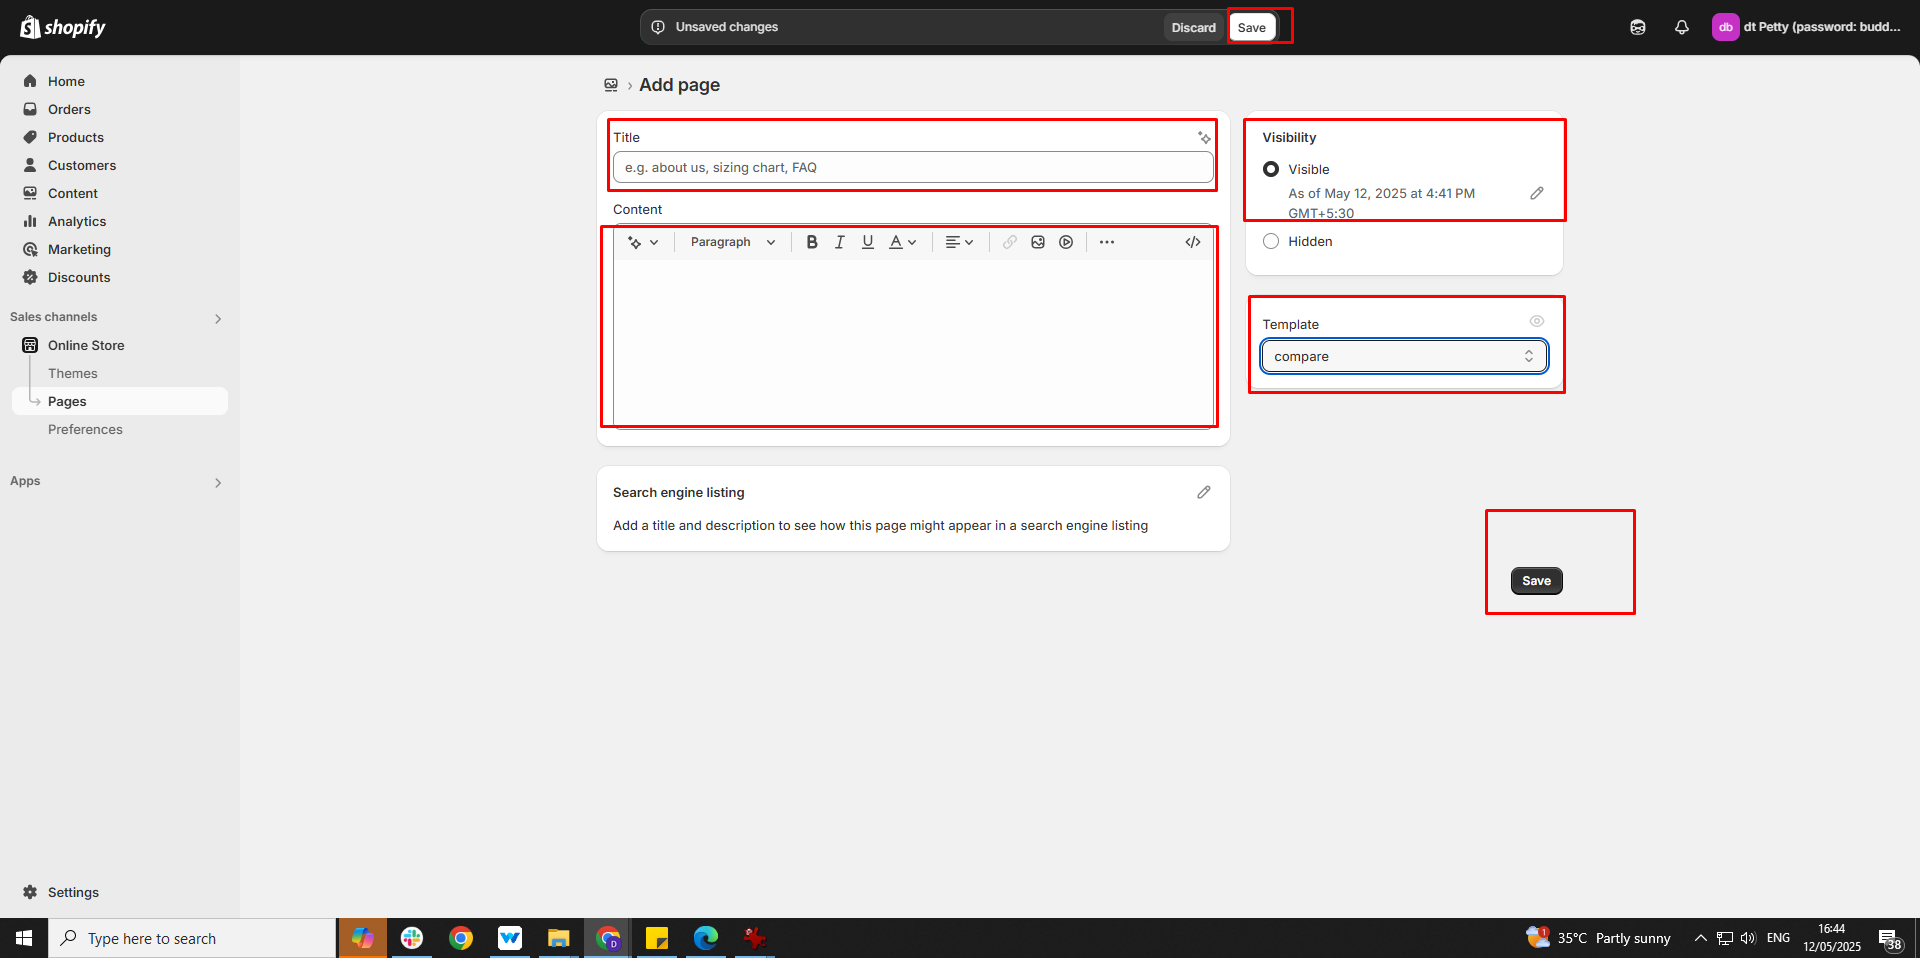1920x958 pixels.
Task: Open text color picker dropdown
Action: pos(903,242)
